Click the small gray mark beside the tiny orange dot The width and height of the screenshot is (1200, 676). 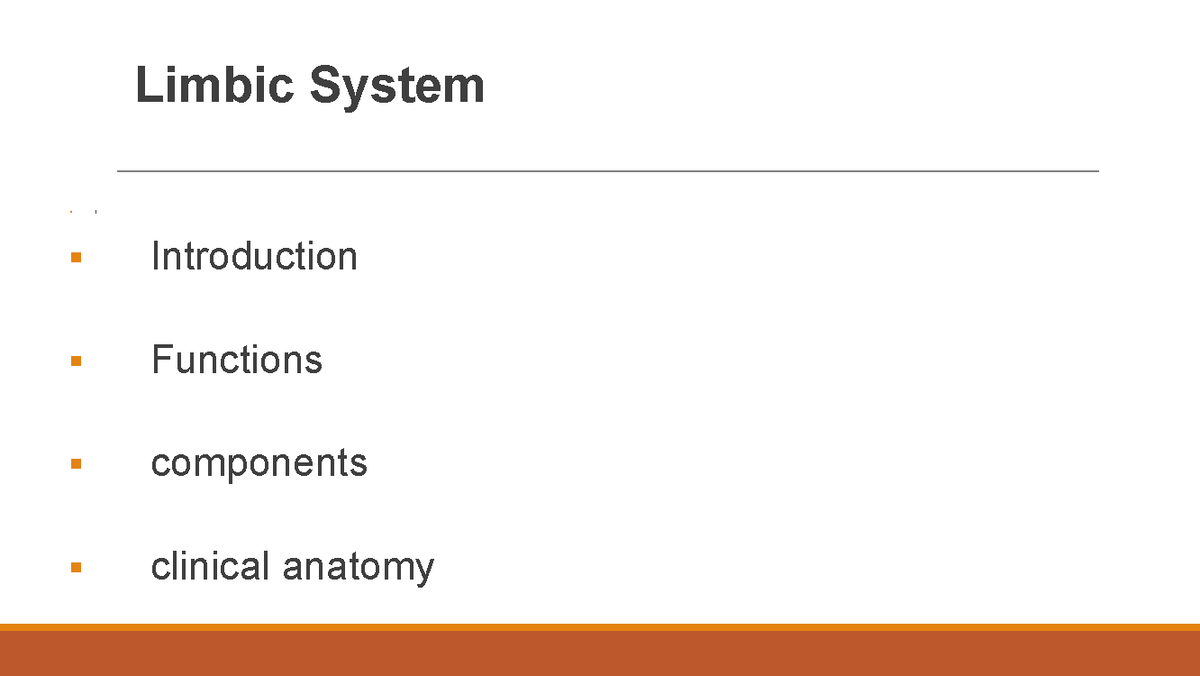click(x=95, y=212)
